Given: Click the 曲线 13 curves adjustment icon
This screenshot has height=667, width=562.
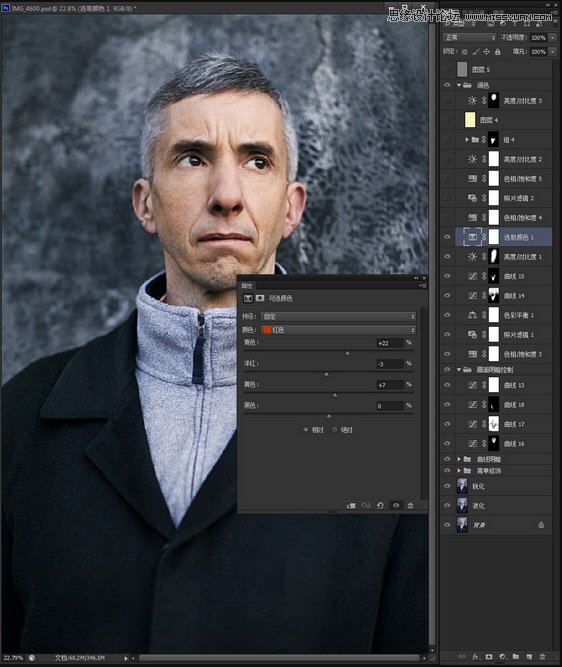Looking at the screenshot, I should pos(472,385).
